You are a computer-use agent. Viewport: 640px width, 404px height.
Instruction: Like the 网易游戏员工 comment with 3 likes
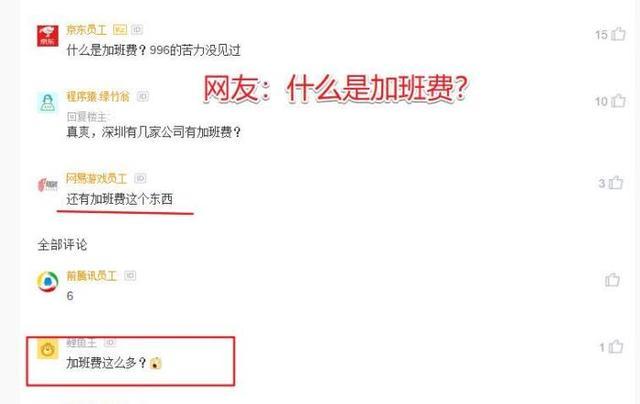tap(616, 183)
